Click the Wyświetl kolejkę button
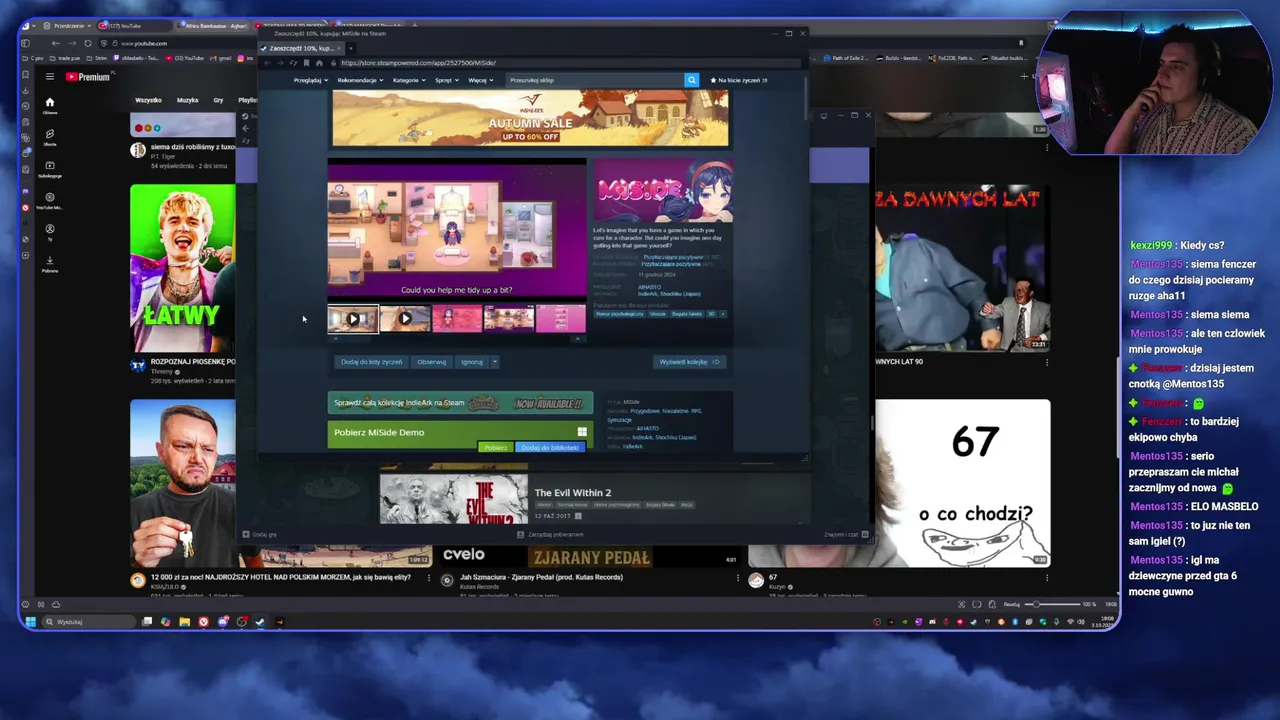1280x720 pixels. (688, 362)
